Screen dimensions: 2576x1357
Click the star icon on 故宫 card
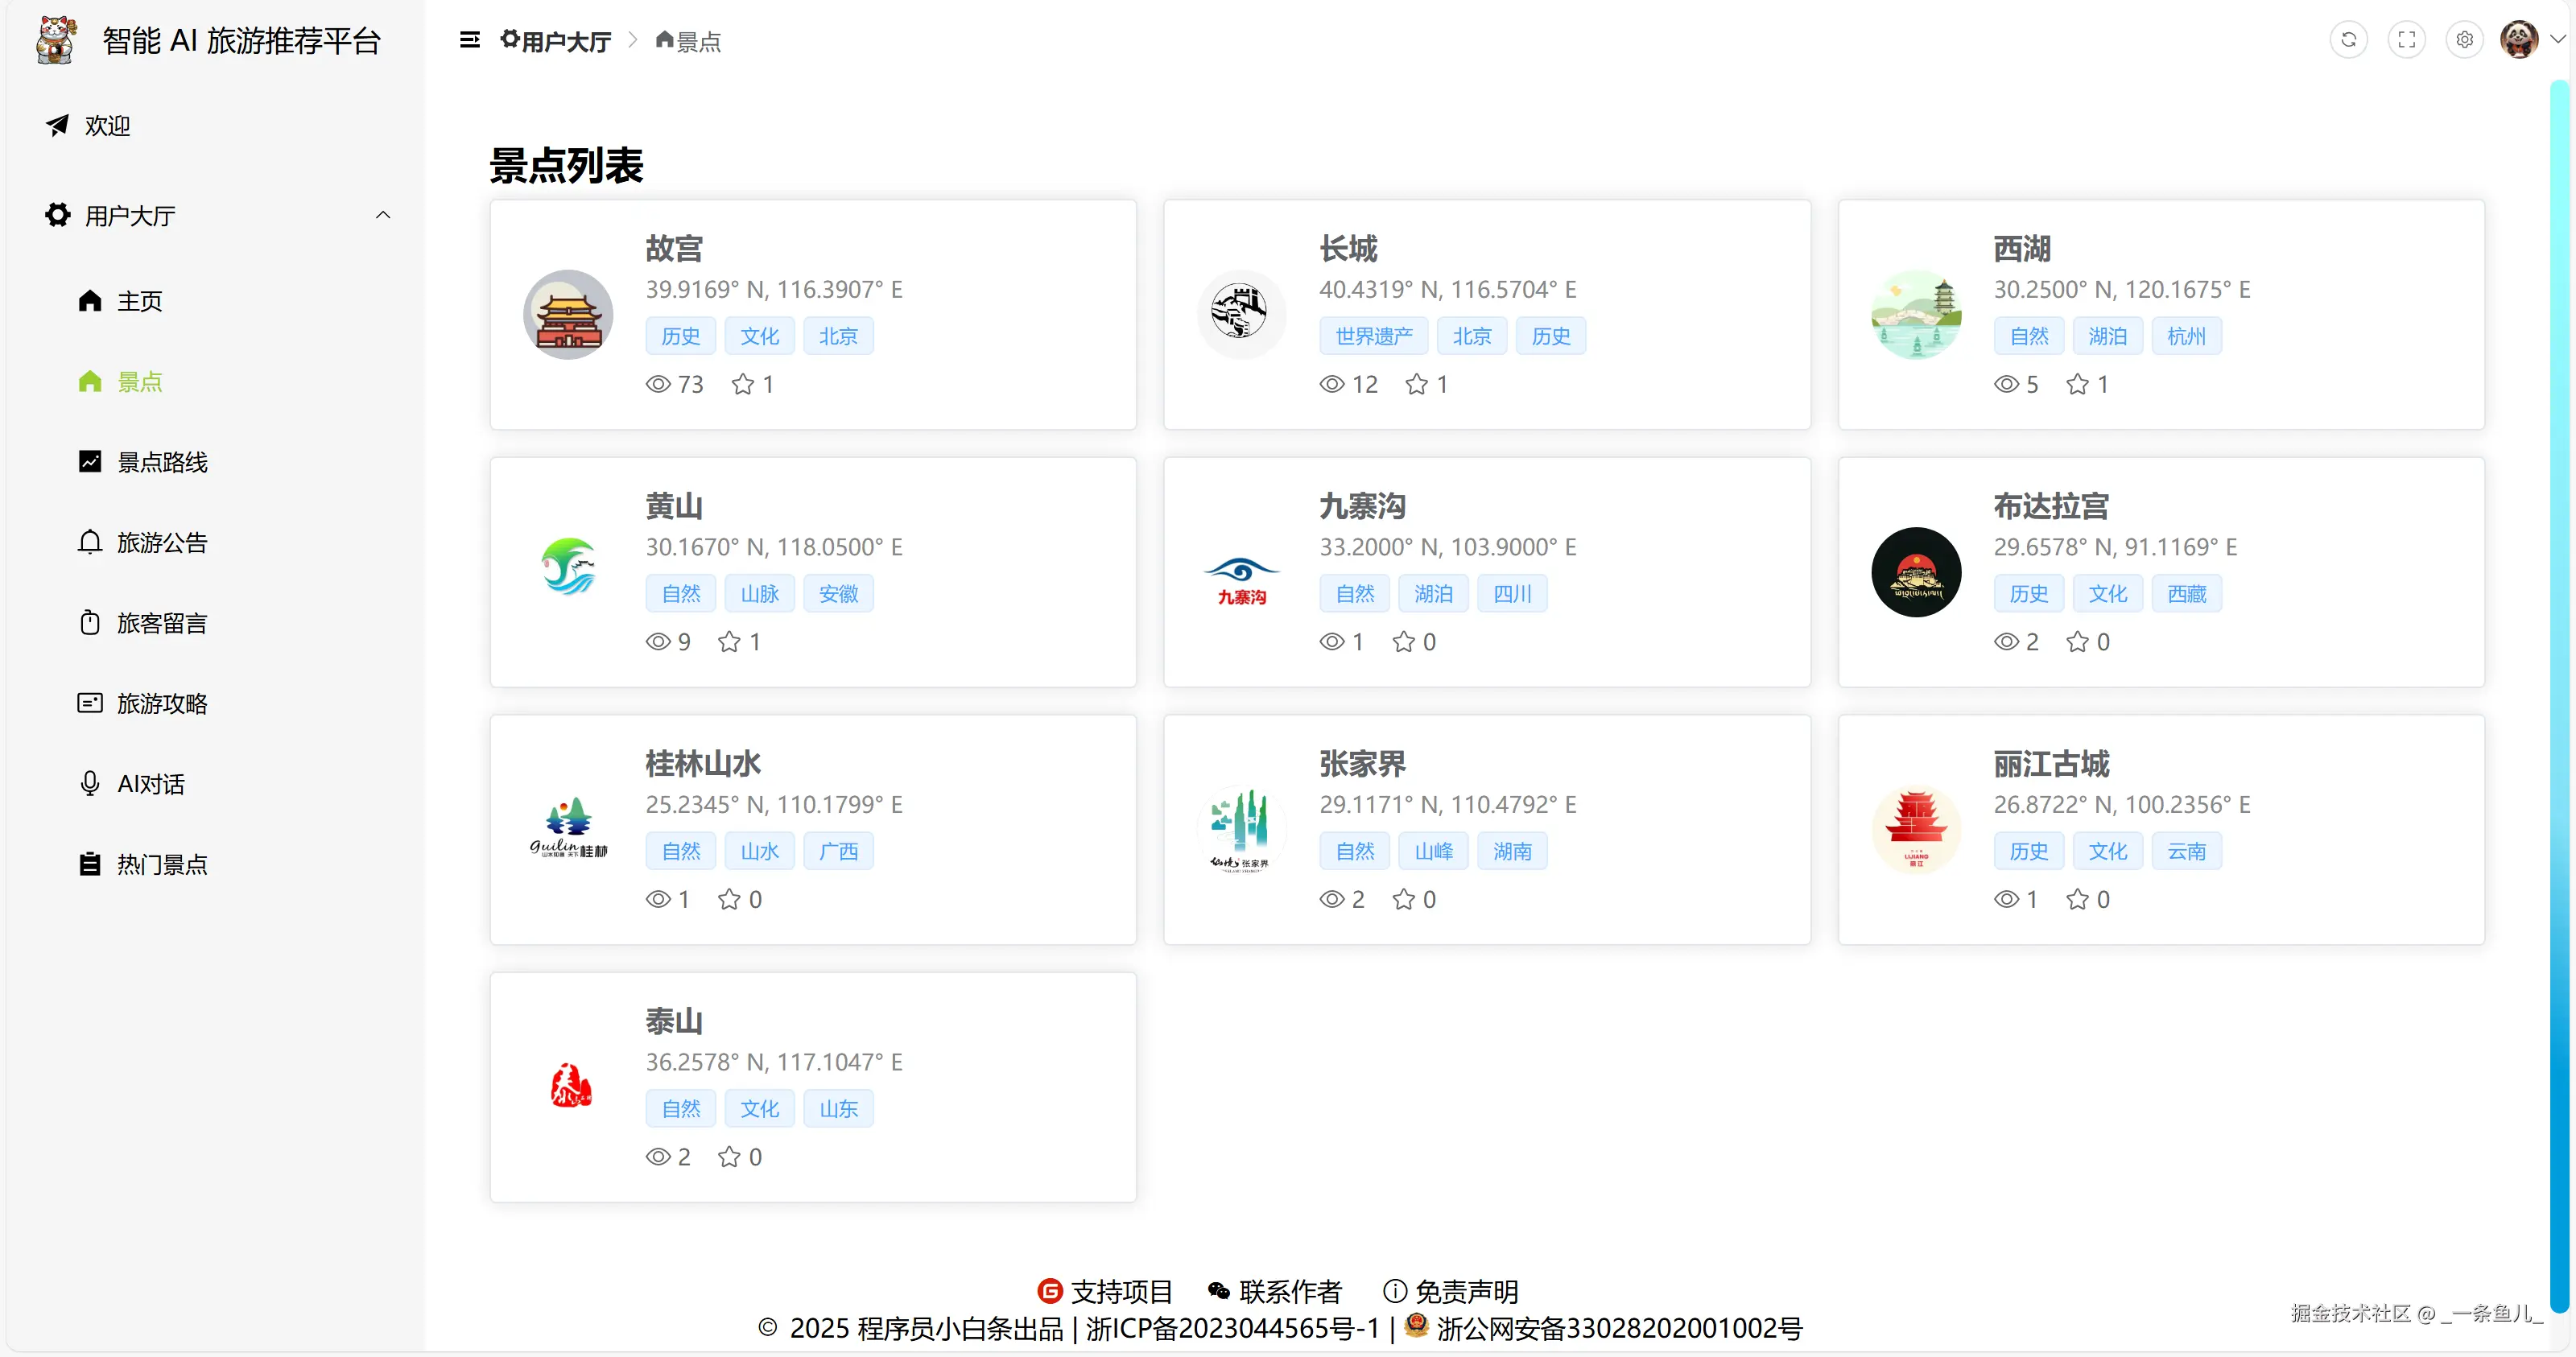pyautogui.click(x=742, y=384)
